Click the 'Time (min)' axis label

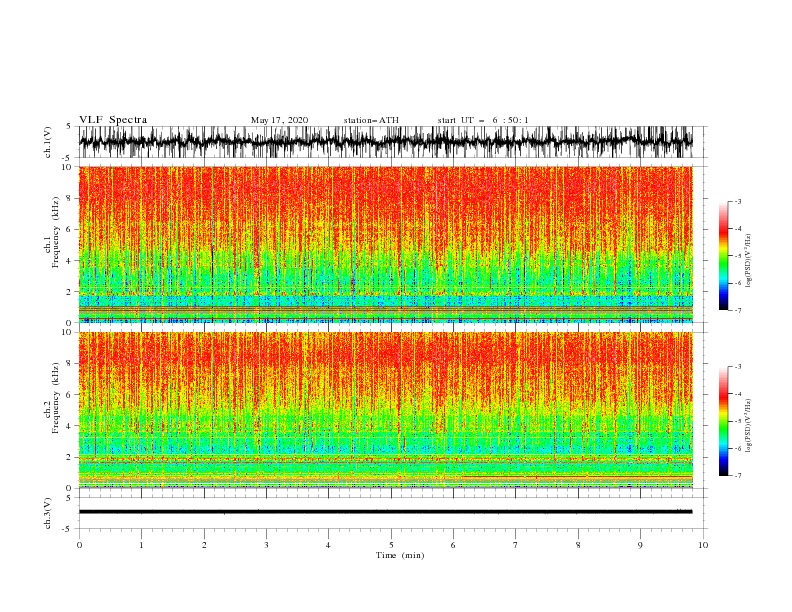(400, 555)
